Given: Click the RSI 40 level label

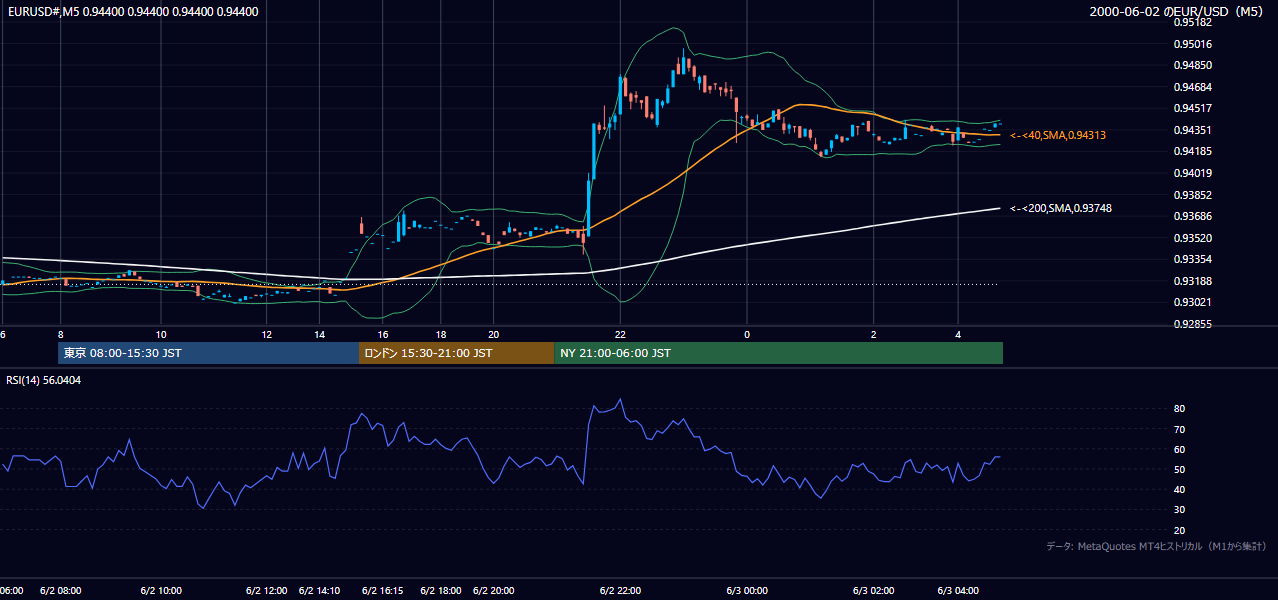Looking at the screenshot, I should (1179, 489).
